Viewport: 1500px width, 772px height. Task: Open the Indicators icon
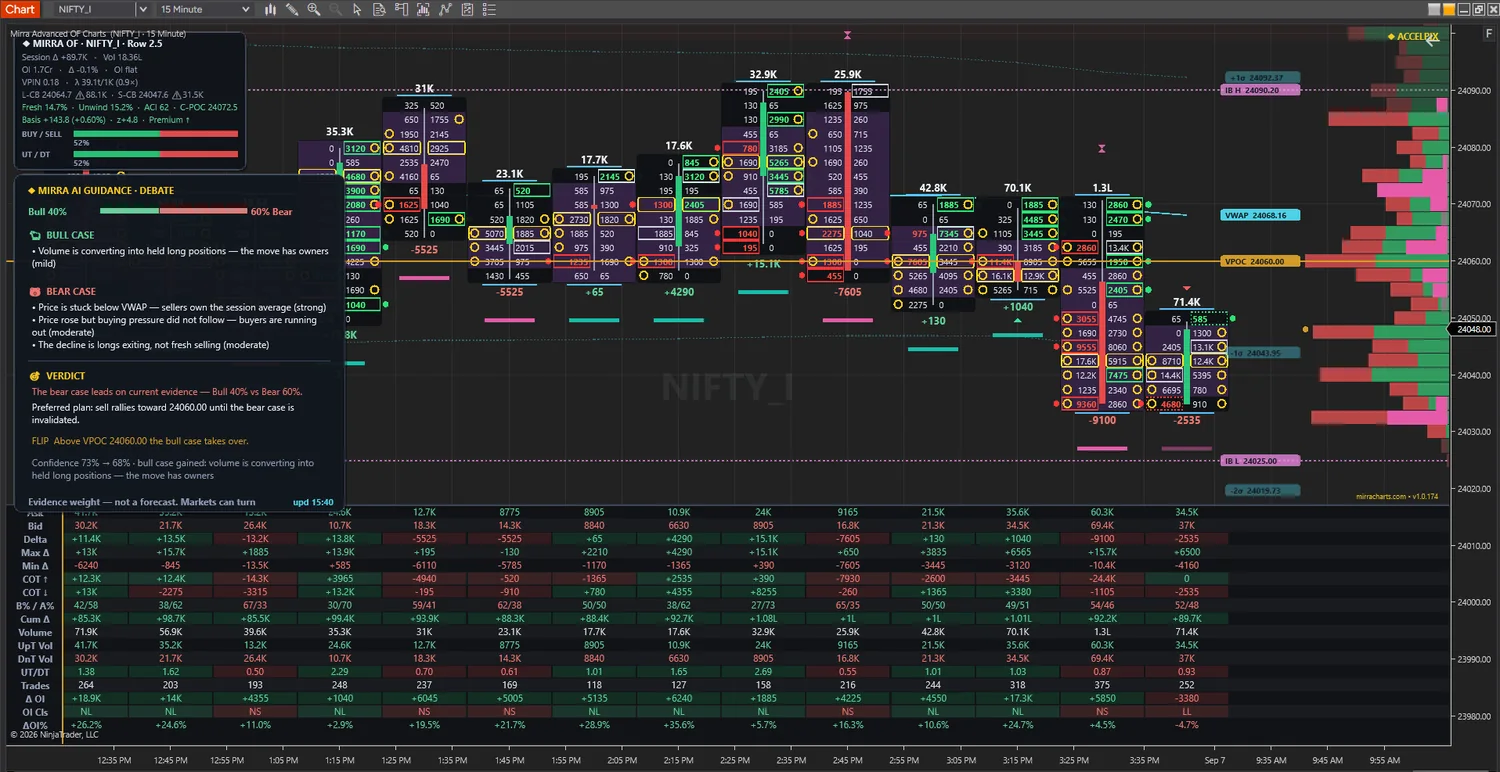tap(444, 9)
